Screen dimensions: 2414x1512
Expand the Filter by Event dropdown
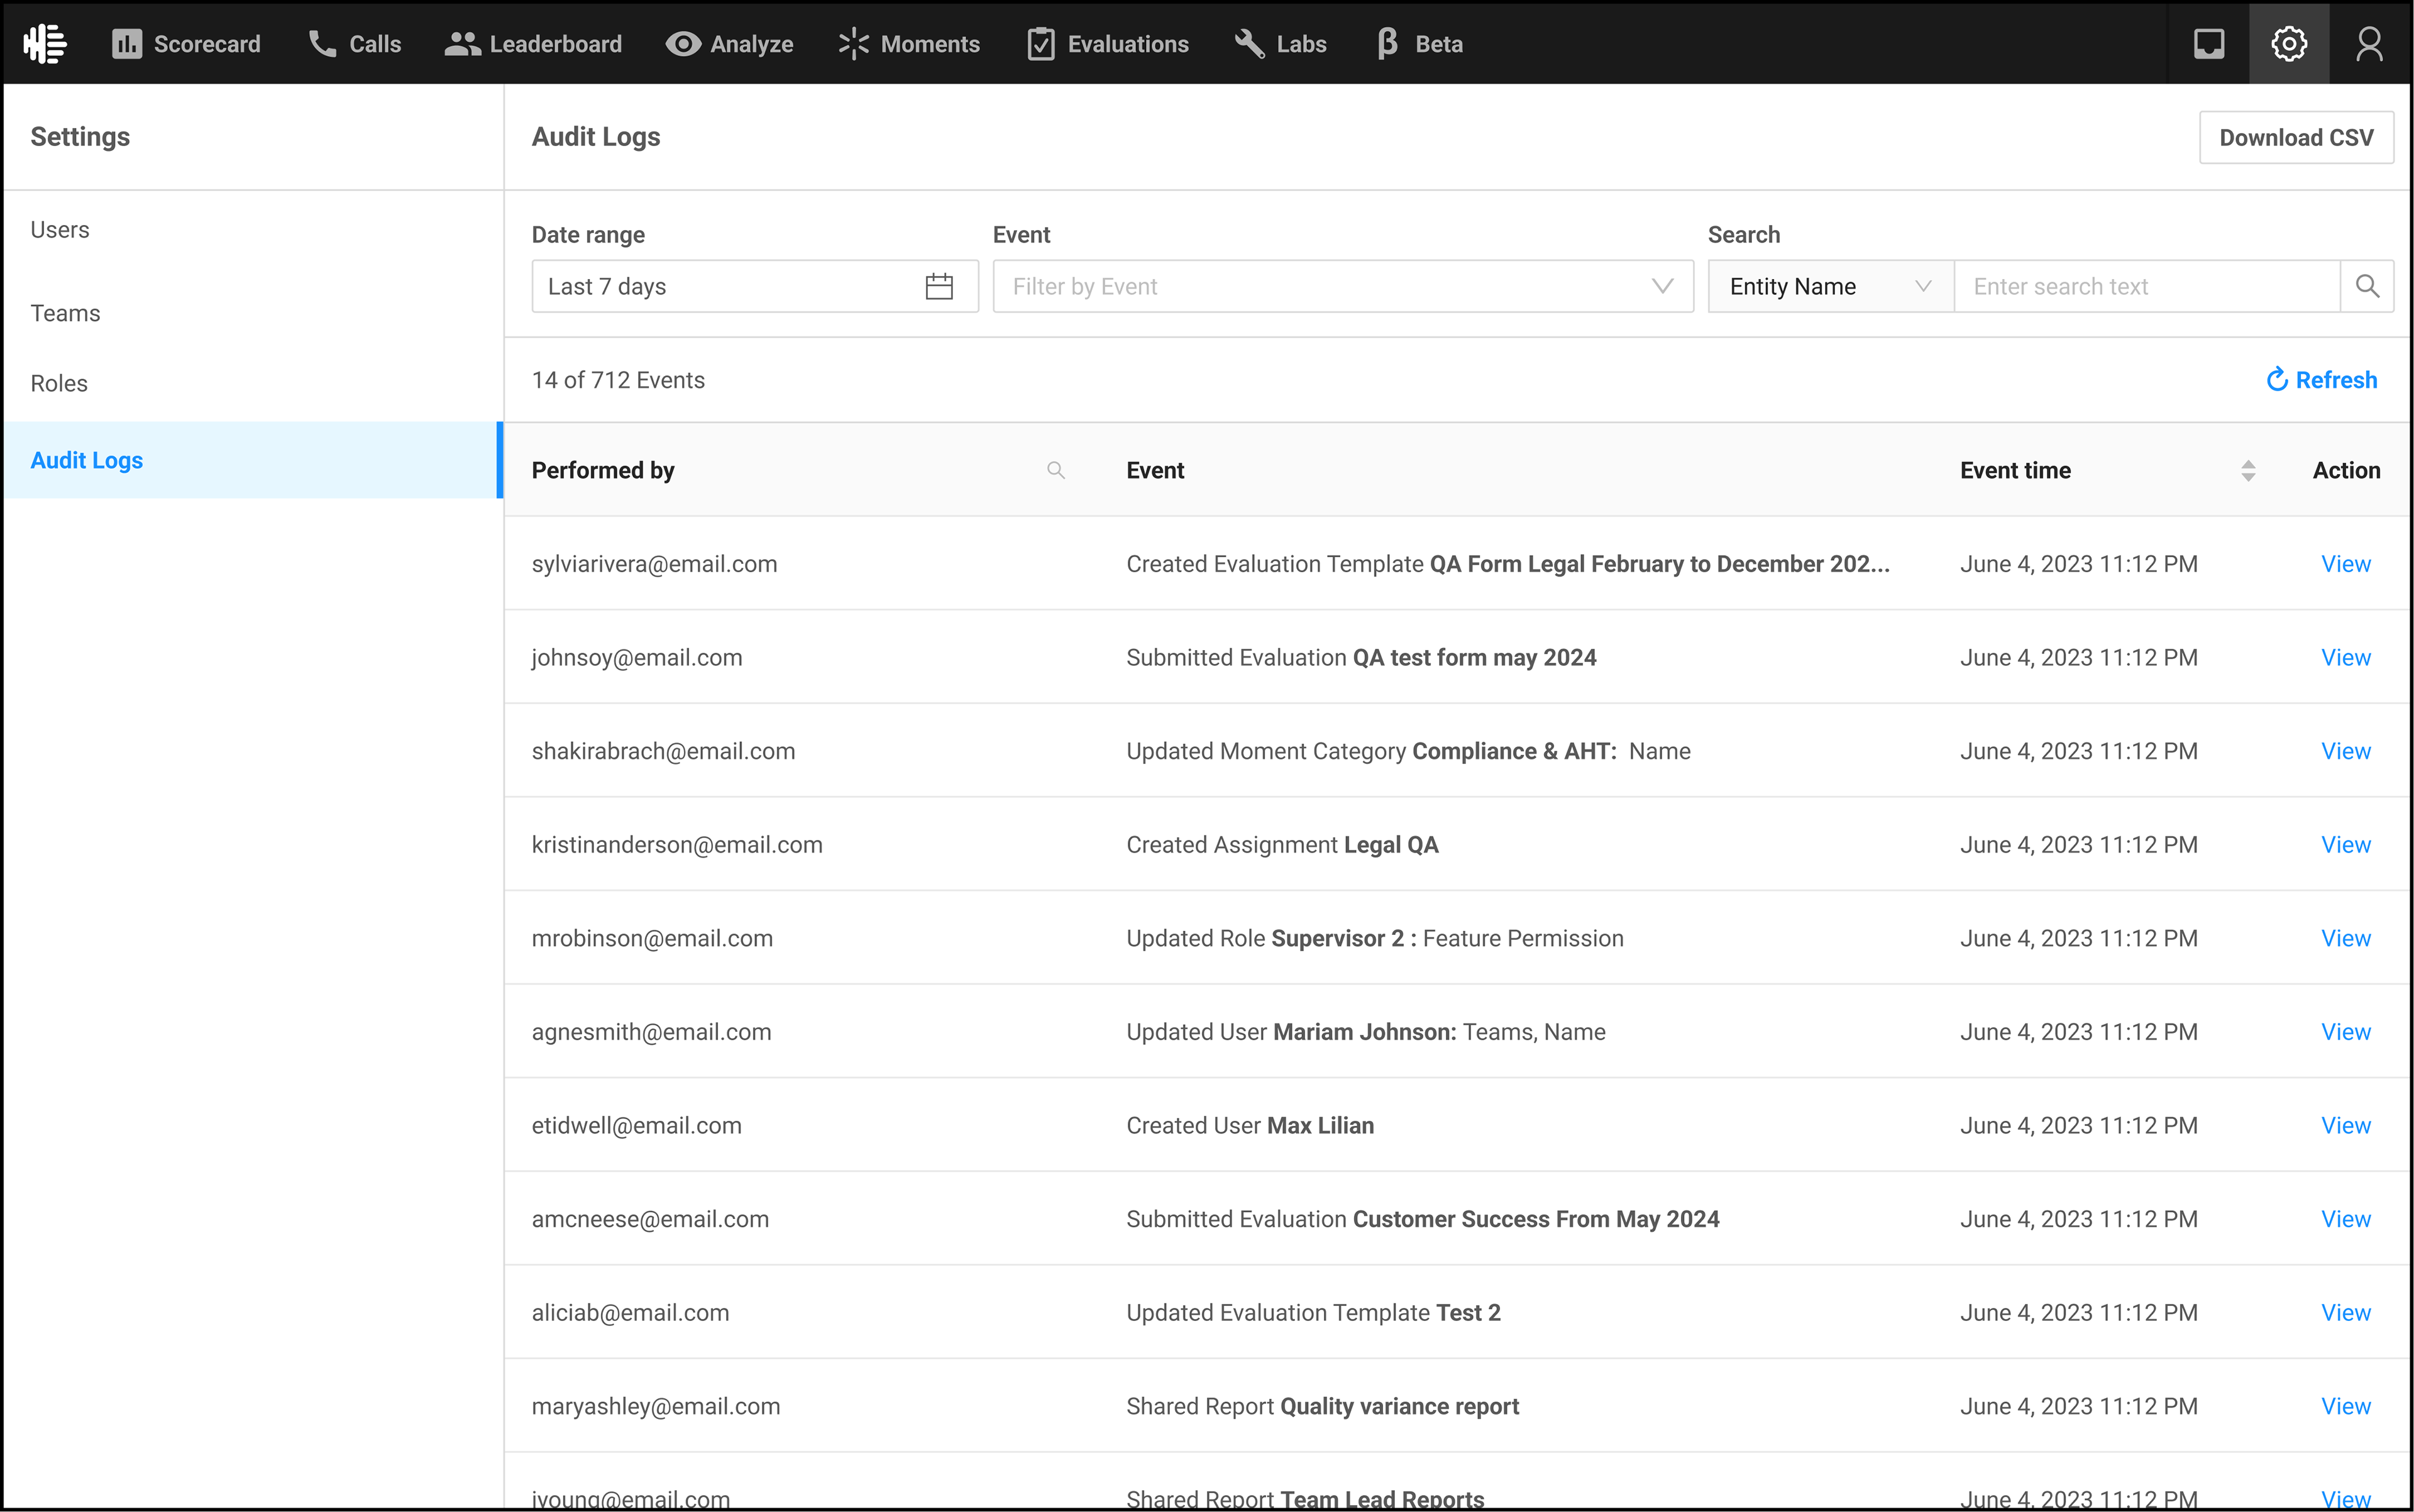click(x=1342, y=287)
